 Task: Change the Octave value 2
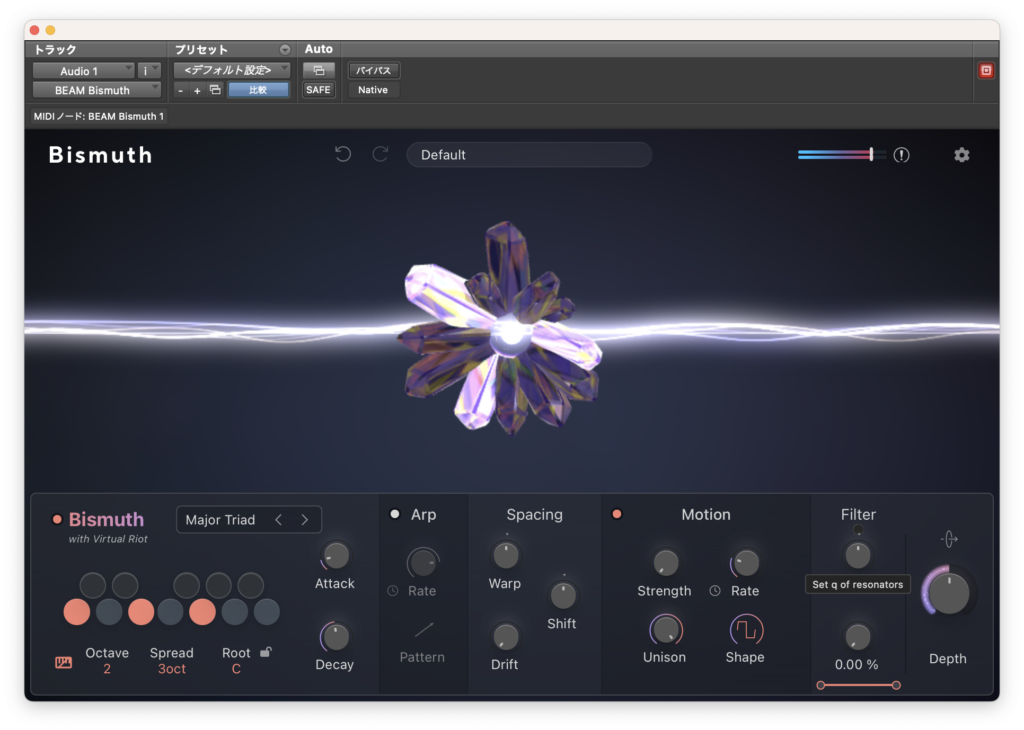pos(106,669)
